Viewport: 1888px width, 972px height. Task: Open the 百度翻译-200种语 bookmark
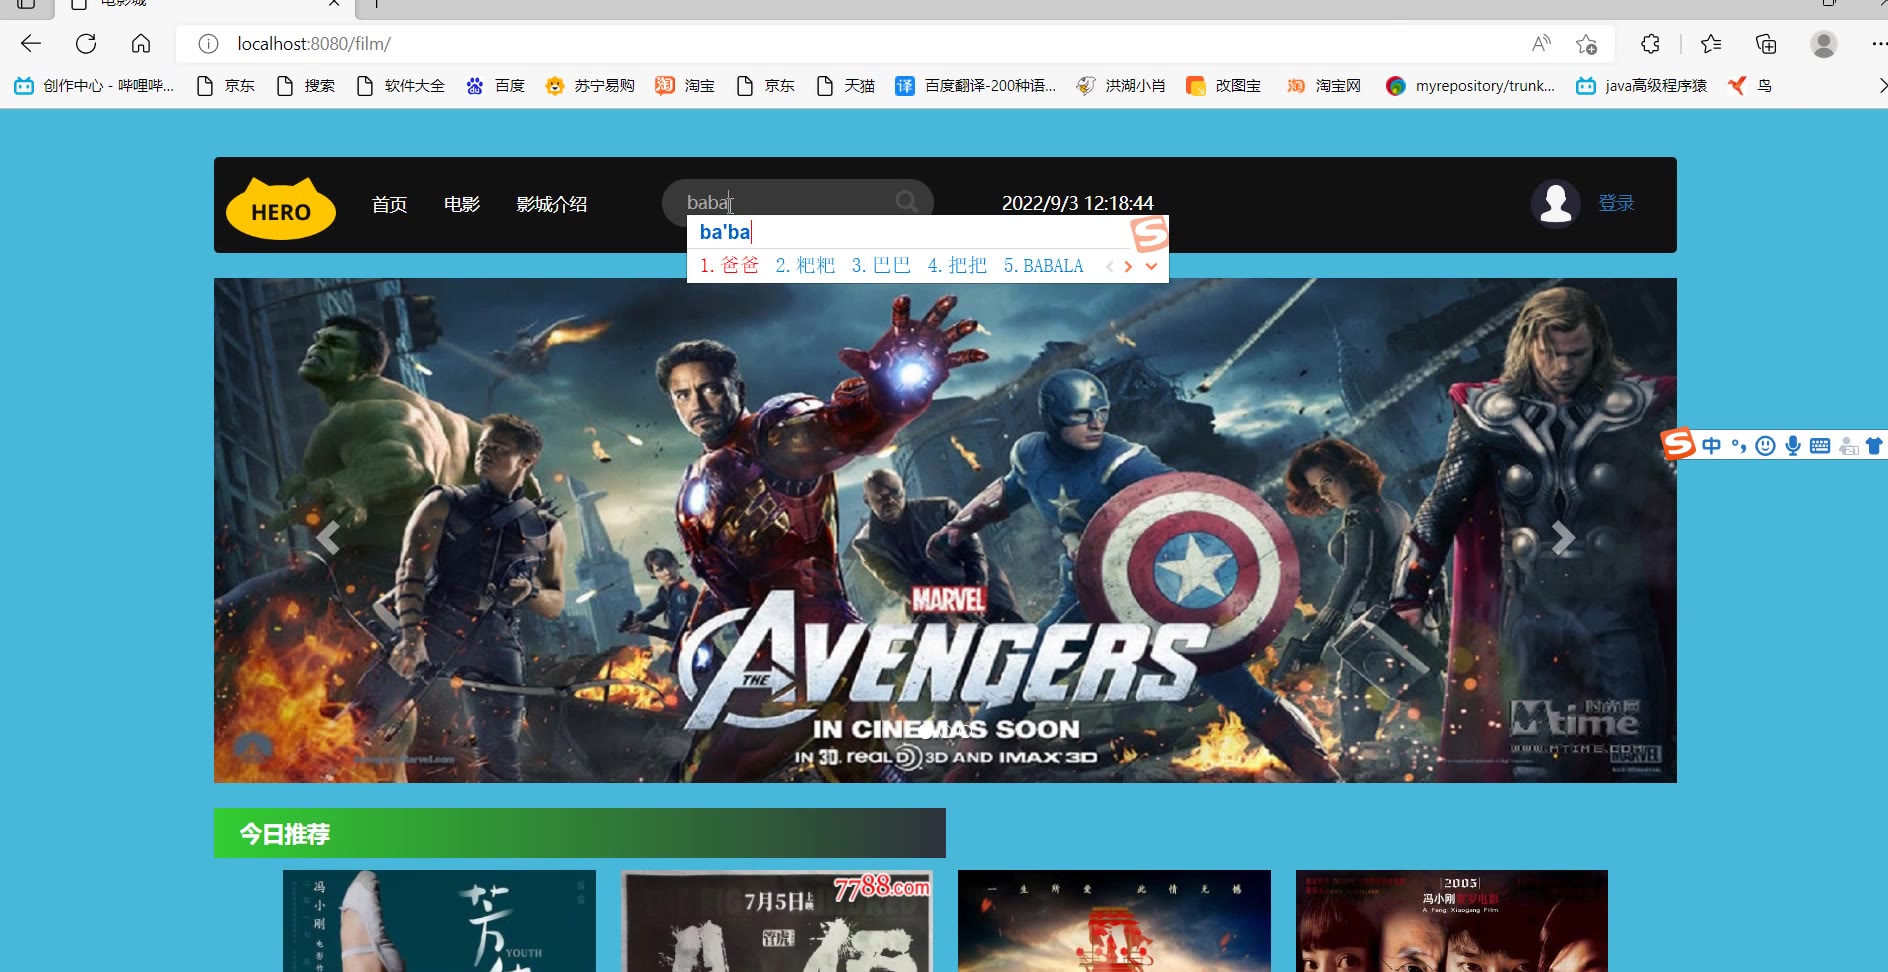point(975,86)
